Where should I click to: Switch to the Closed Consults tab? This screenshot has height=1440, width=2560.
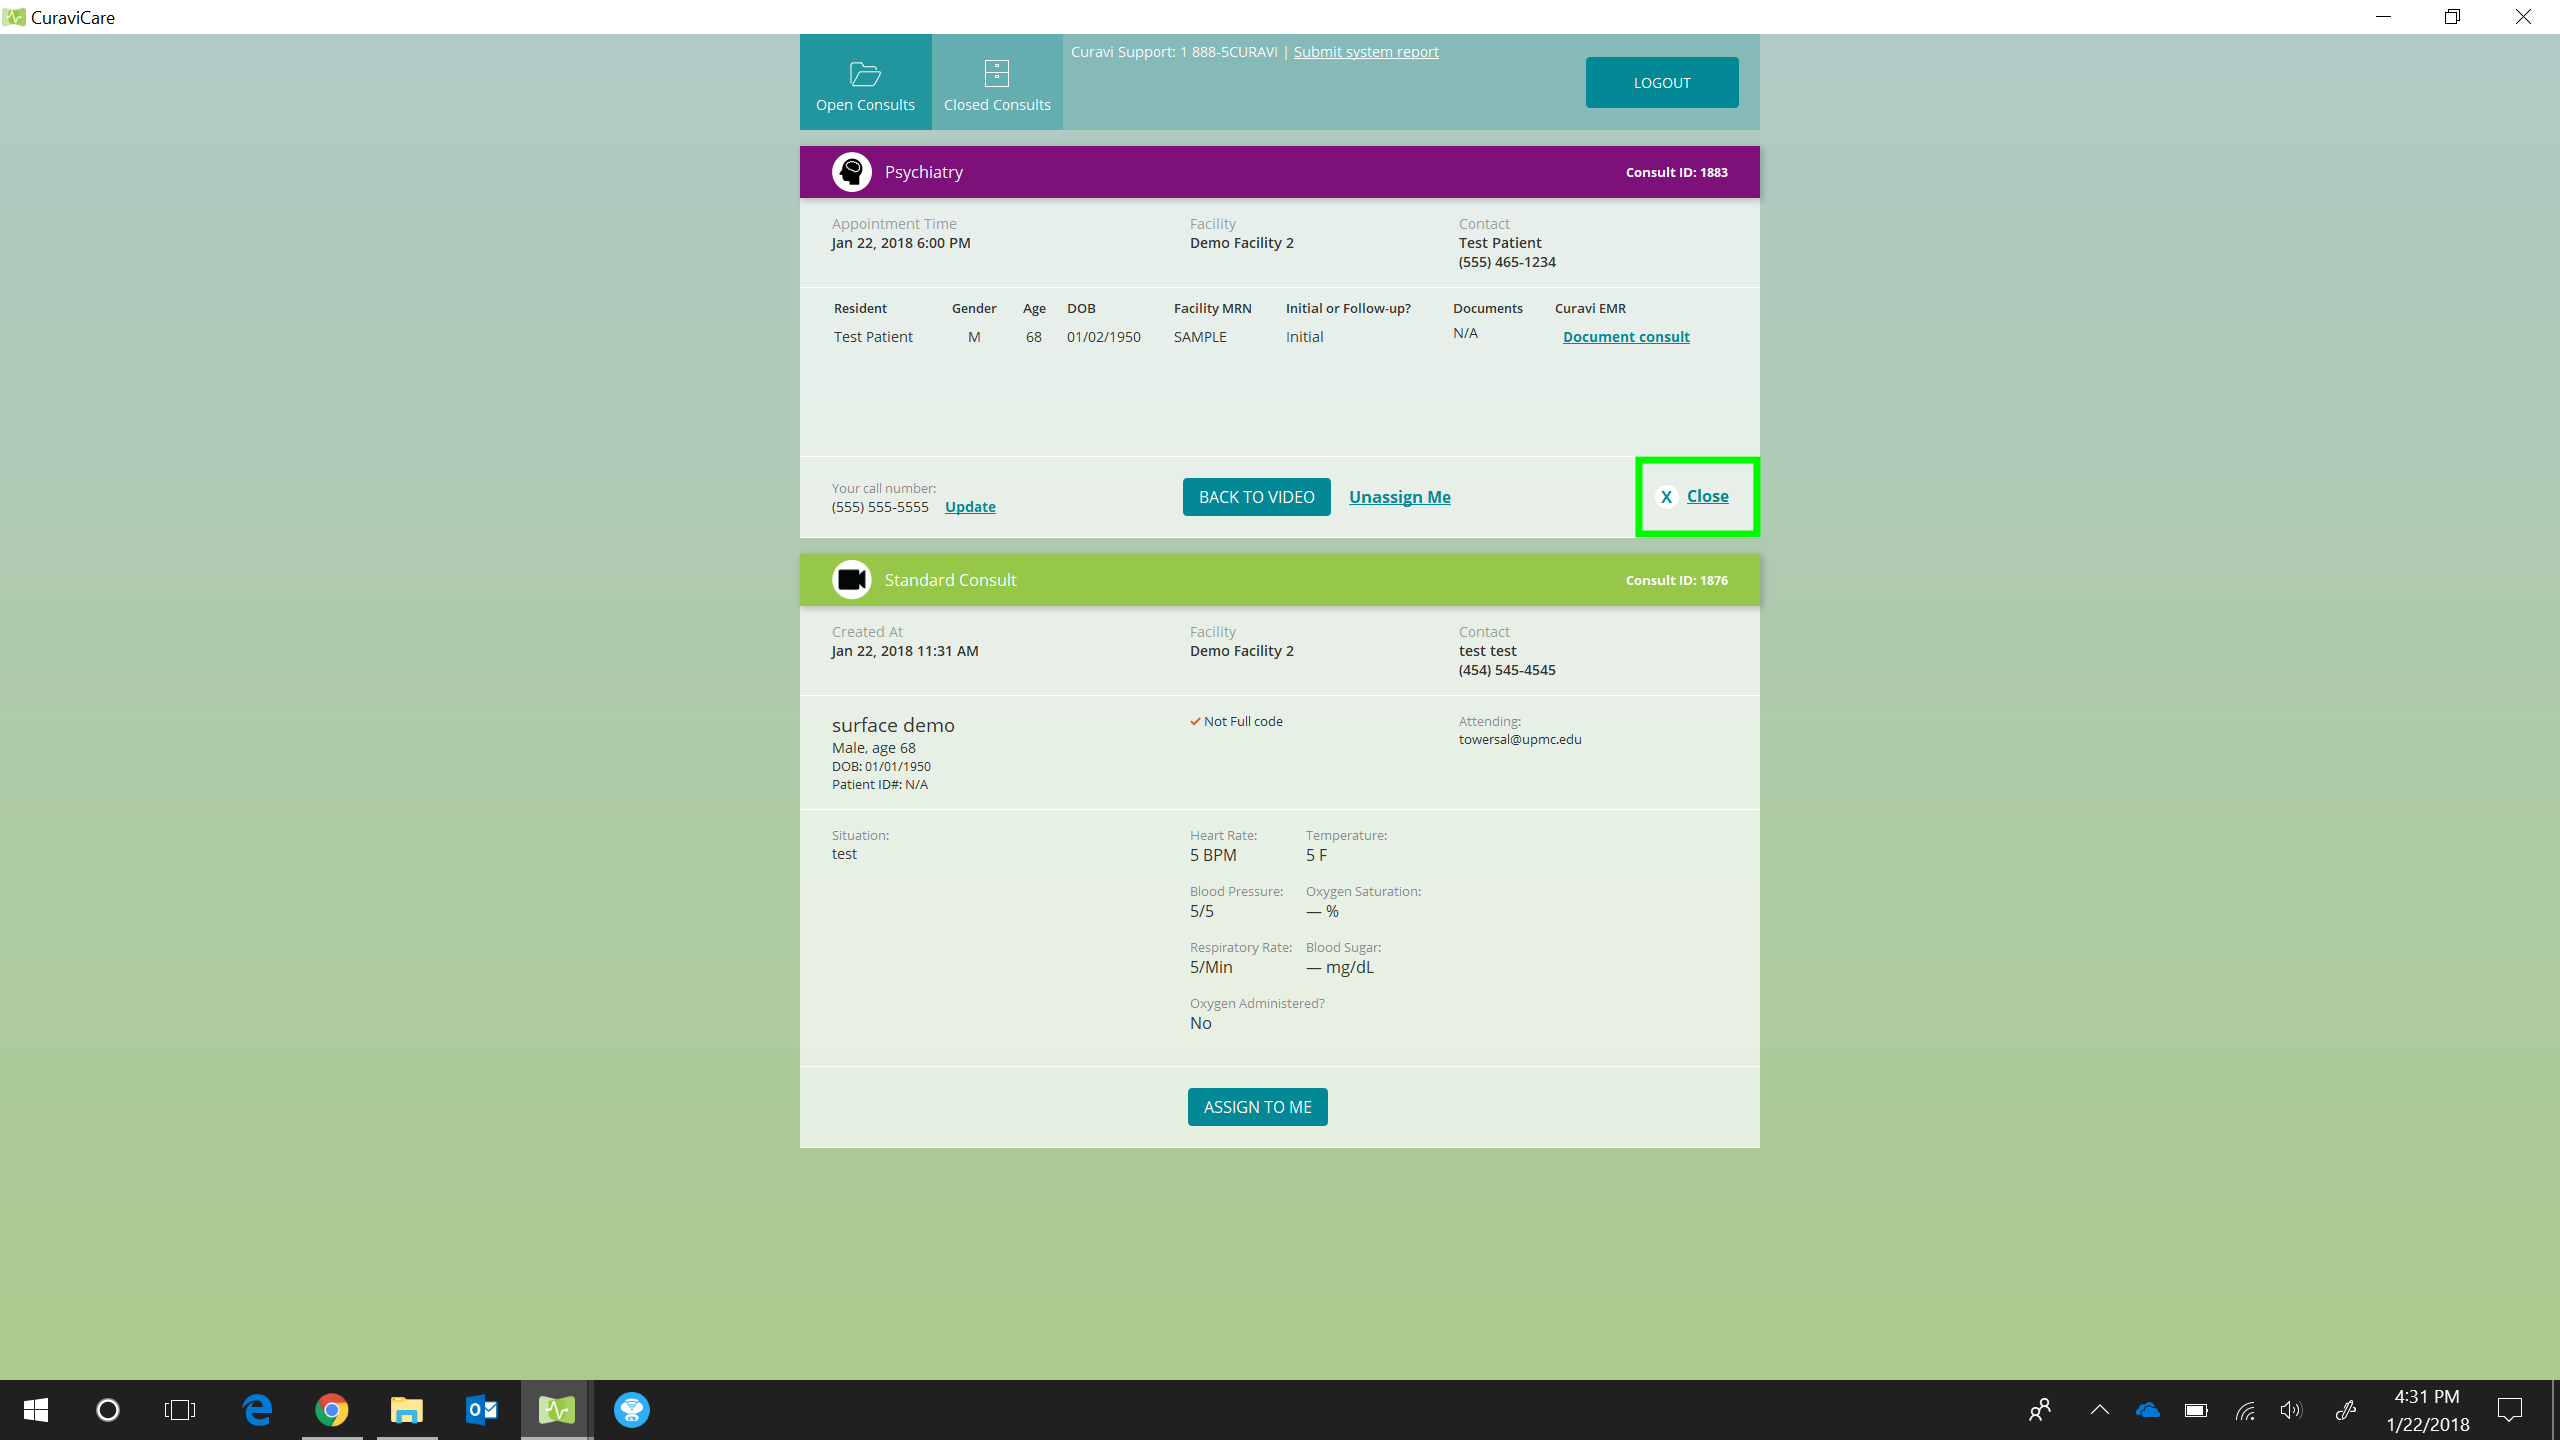tap(997, 83)
